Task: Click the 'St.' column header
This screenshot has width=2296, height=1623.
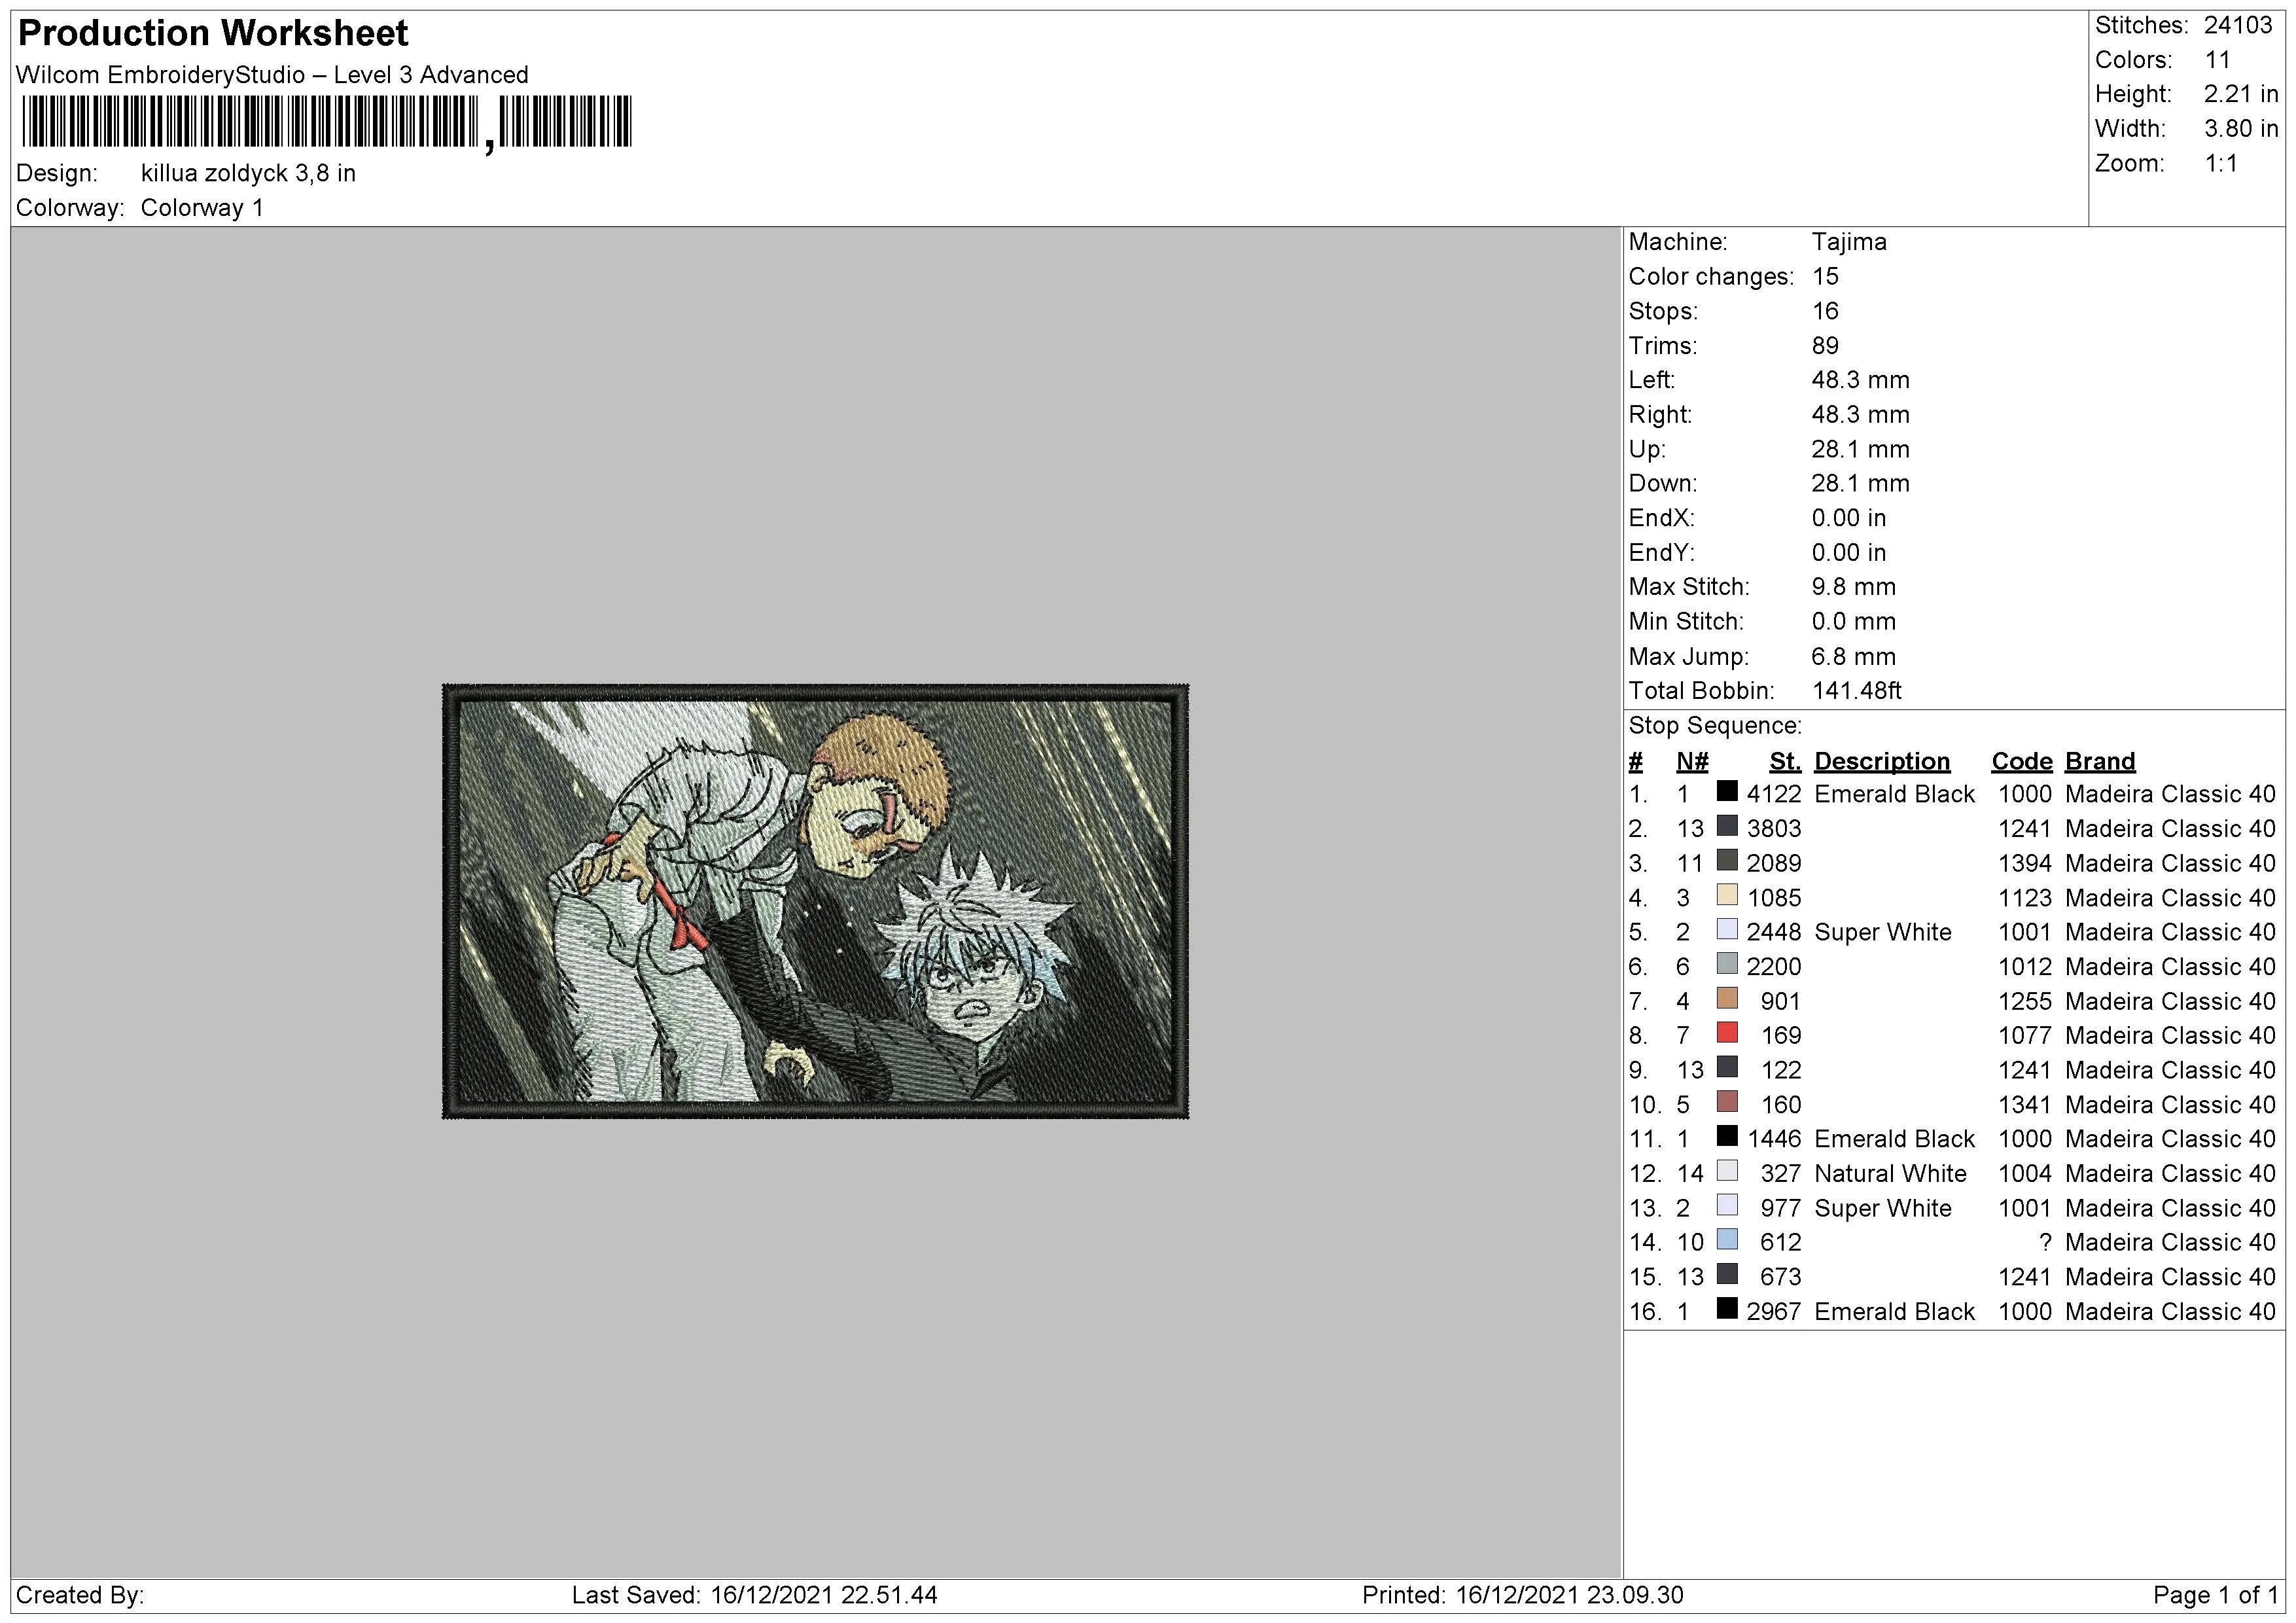Action: click(x=1784, y=762)
